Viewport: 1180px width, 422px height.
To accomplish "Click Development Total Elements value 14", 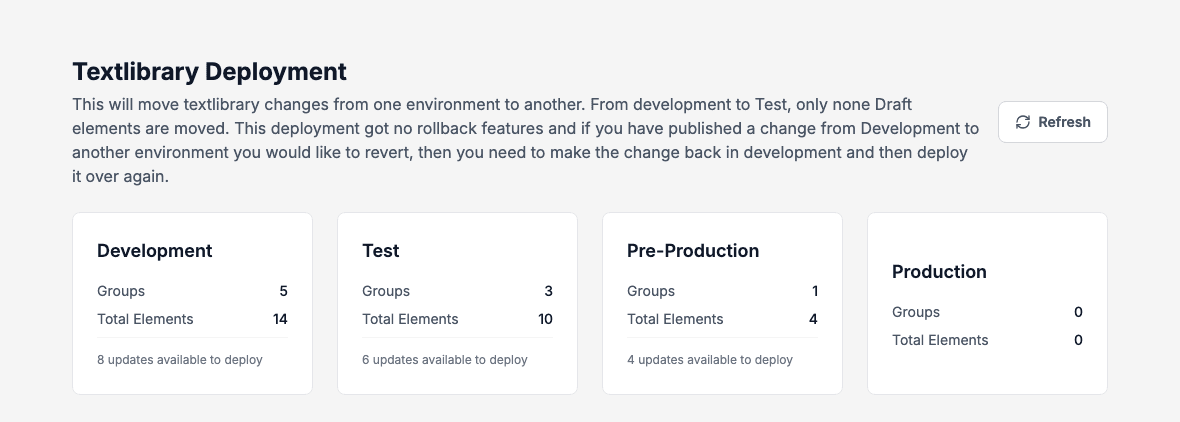I will pos(280,319).
